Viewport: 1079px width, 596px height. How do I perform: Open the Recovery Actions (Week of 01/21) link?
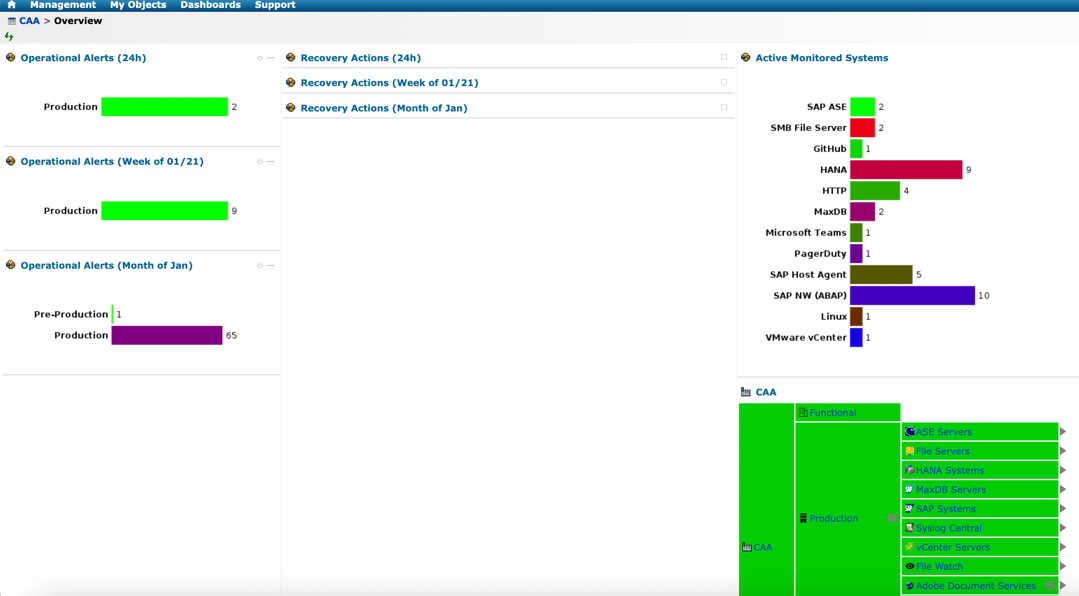tap(389, 83)
